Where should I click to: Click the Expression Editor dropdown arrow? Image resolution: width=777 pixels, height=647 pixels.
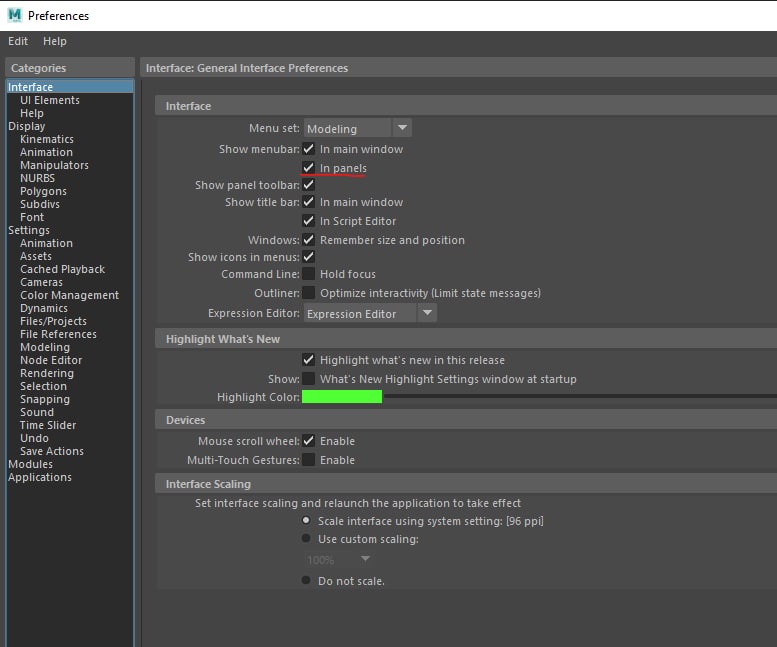point(427,313)
